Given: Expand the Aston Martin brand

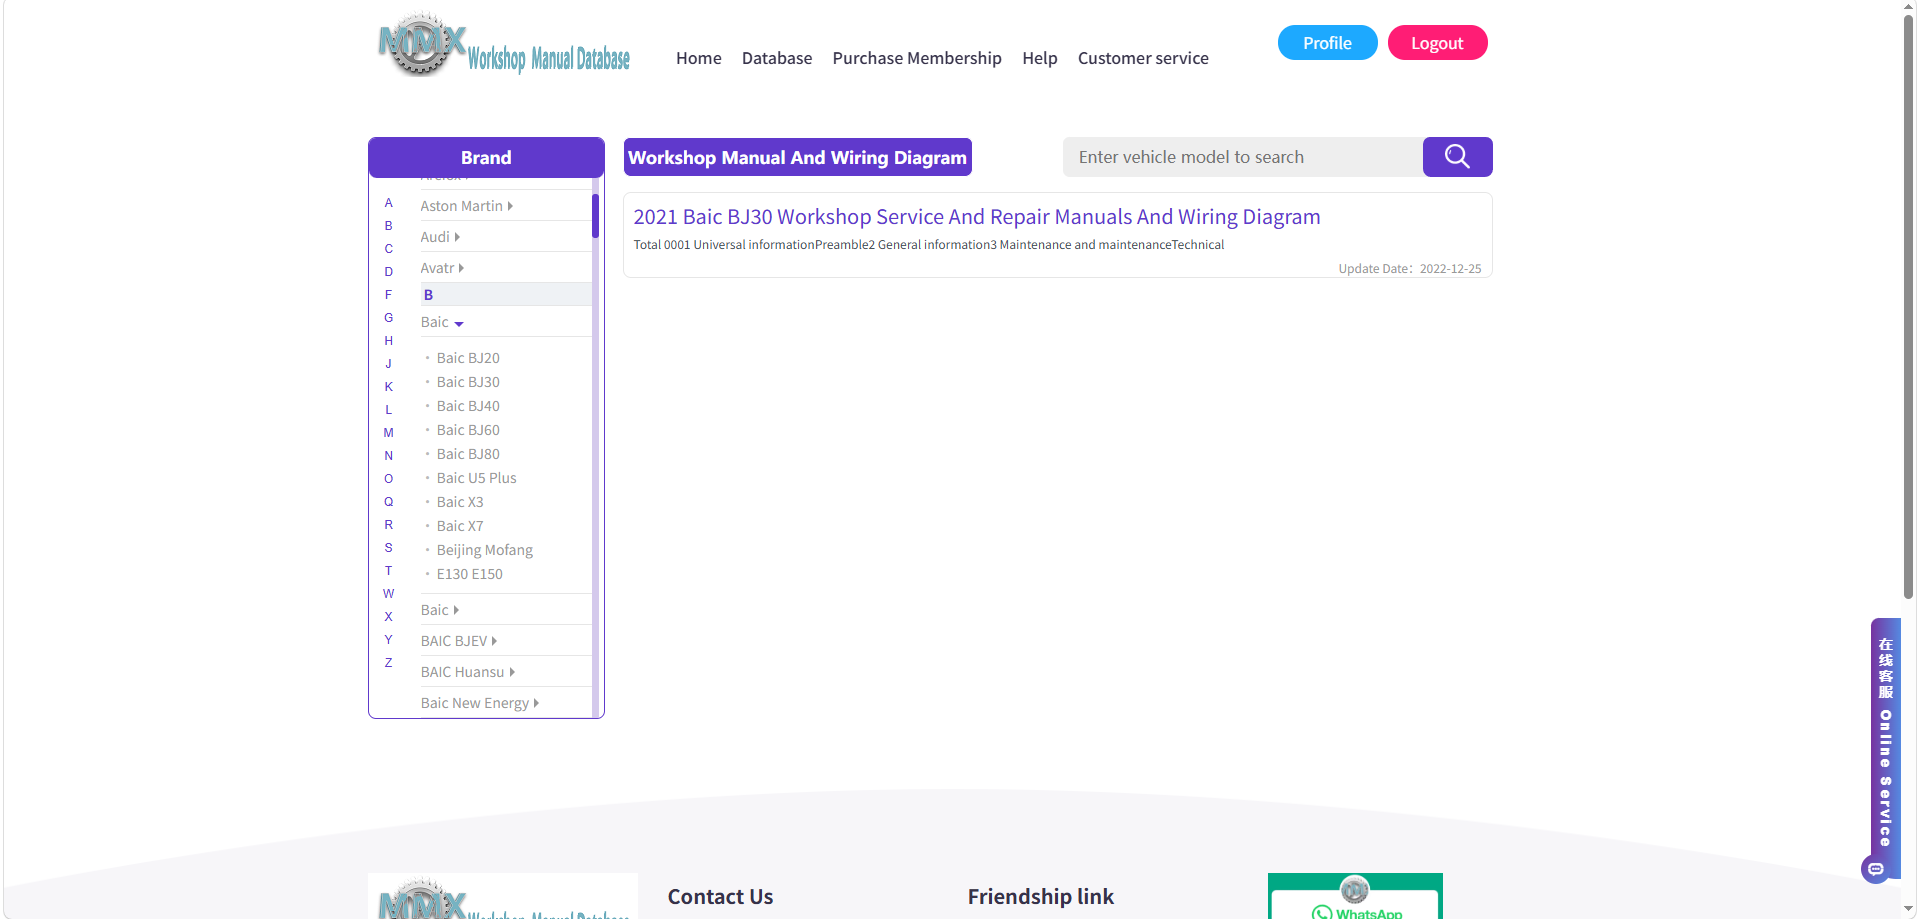Looking at the screenshot, I should pyautogui.click(x=466, y=206).
